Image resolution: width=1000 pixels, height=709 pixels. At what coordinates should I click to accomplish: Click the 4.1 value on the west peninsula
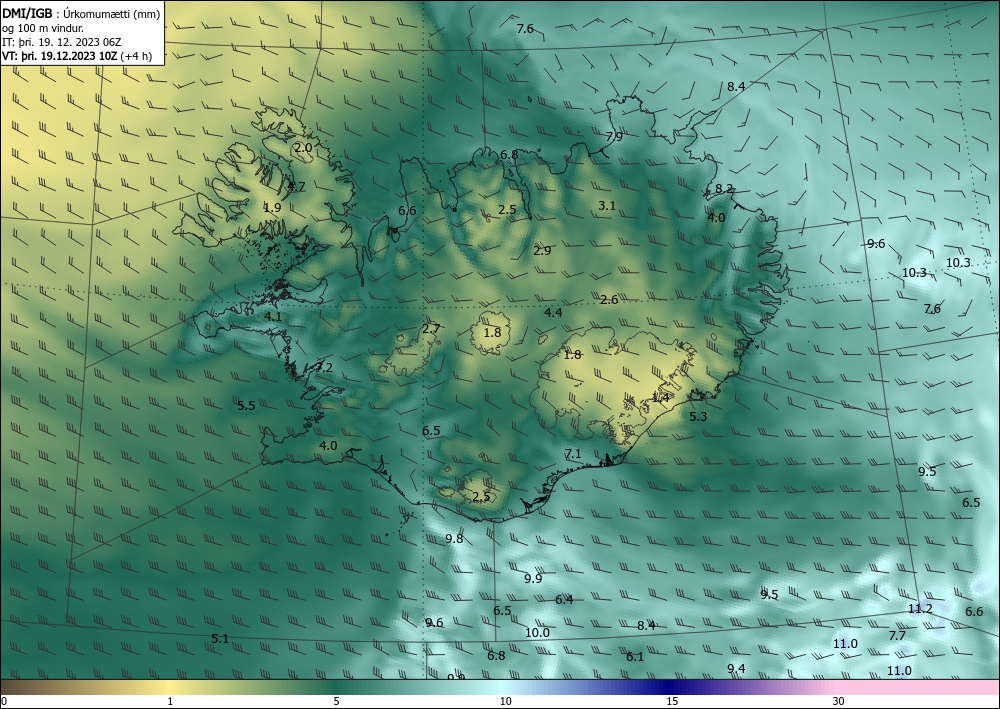pyautogui.click(x=273, y=316)
